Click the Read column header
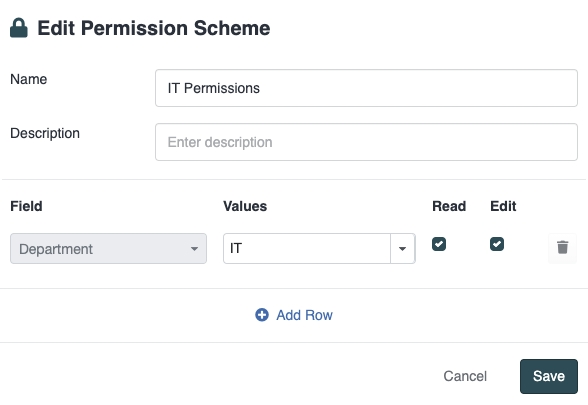This screenshot has height=405, width=588. (449, 206)
